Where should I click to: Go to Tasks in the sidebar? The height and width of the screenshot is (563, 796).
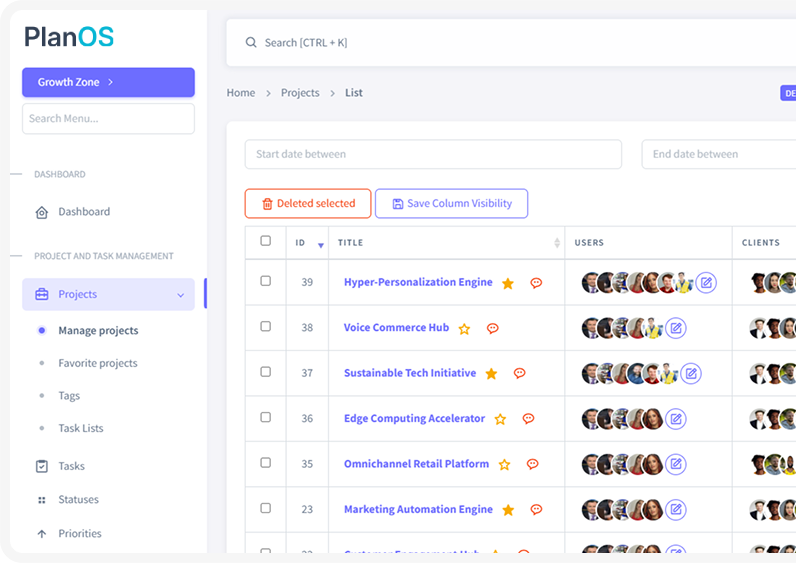(71, 466)
